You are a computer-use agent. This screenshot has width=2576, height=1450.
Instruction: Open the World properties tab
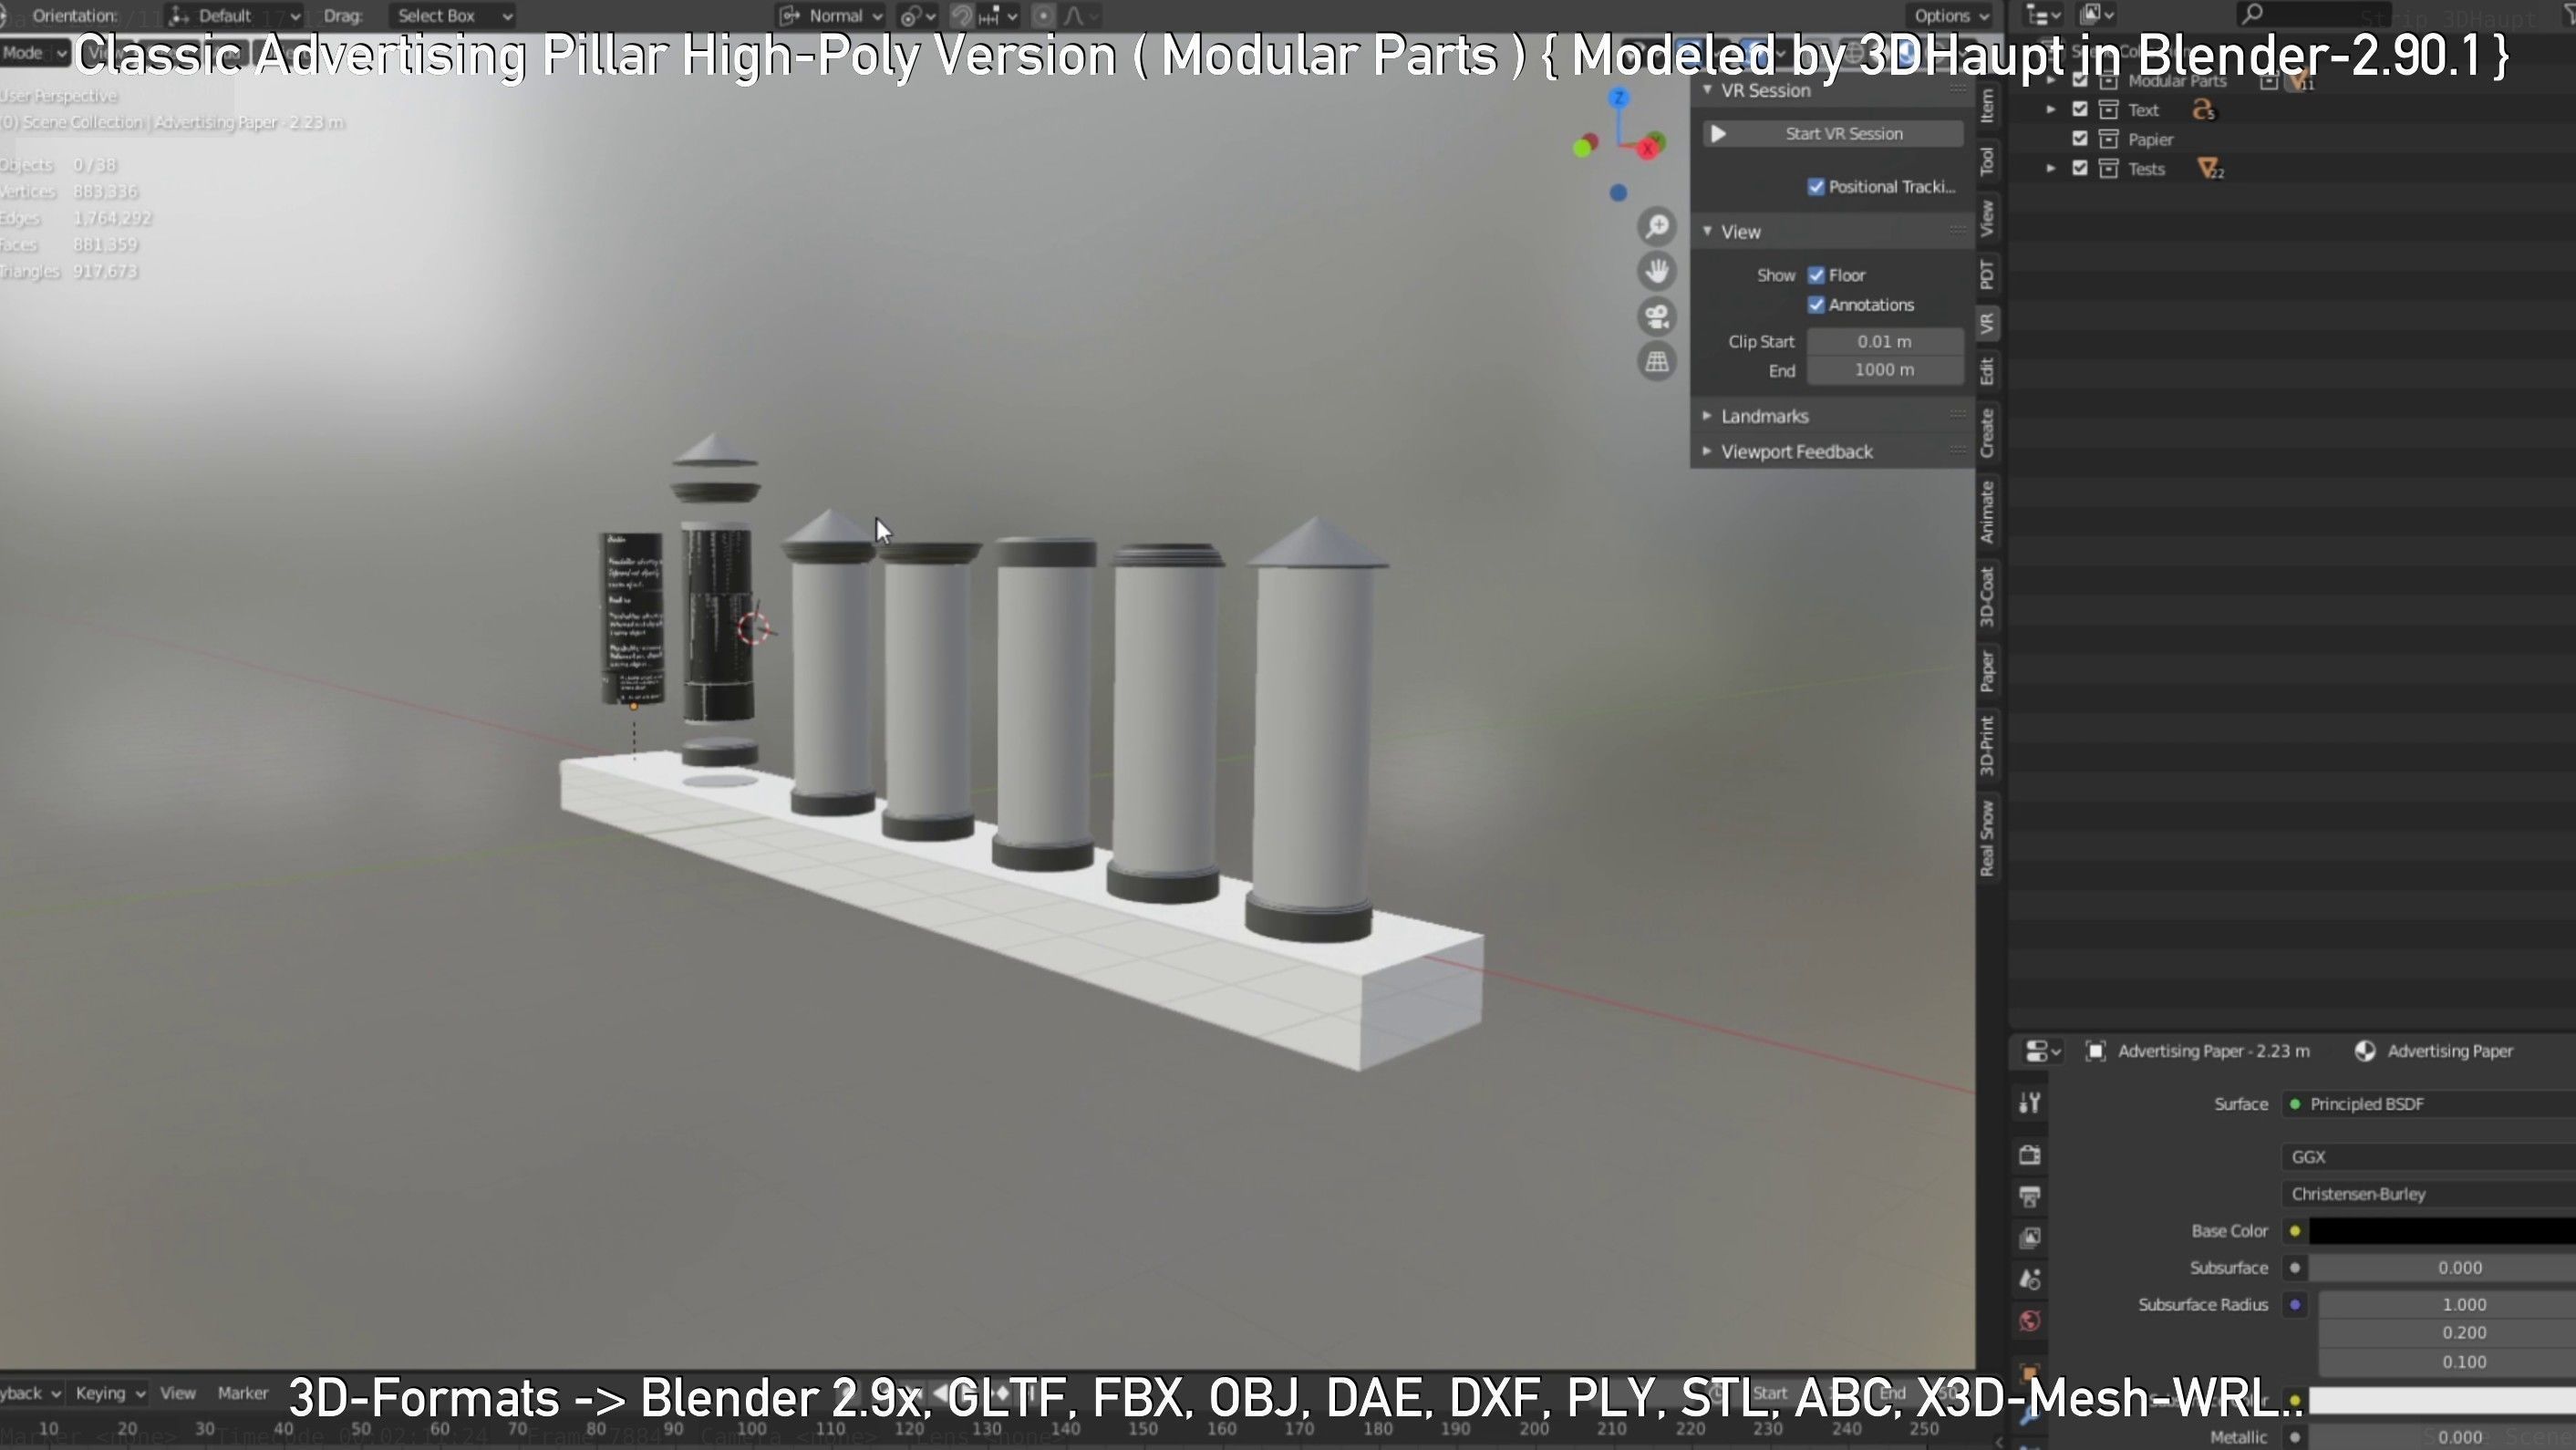[x=2029, y=1321]
